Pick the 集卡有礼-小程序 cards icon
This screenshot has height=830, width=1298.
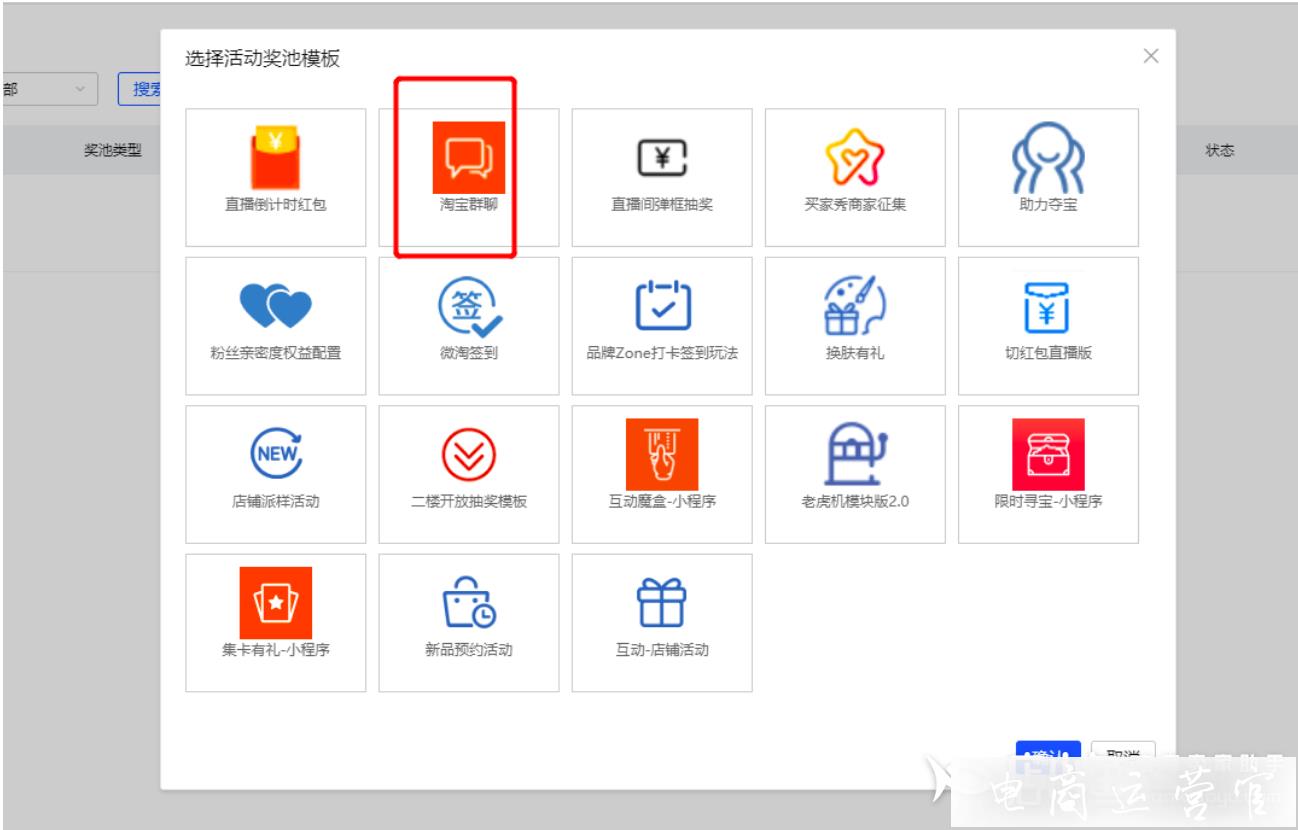[275, 602]
